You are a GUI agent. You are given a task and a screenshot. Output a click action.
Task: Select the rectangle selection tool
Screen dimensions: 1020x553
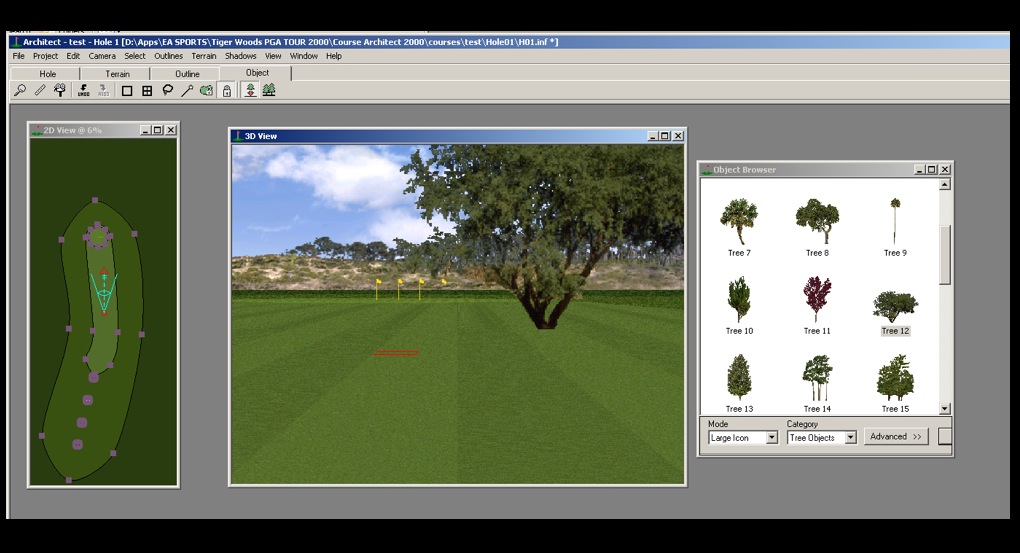point(127,90)
